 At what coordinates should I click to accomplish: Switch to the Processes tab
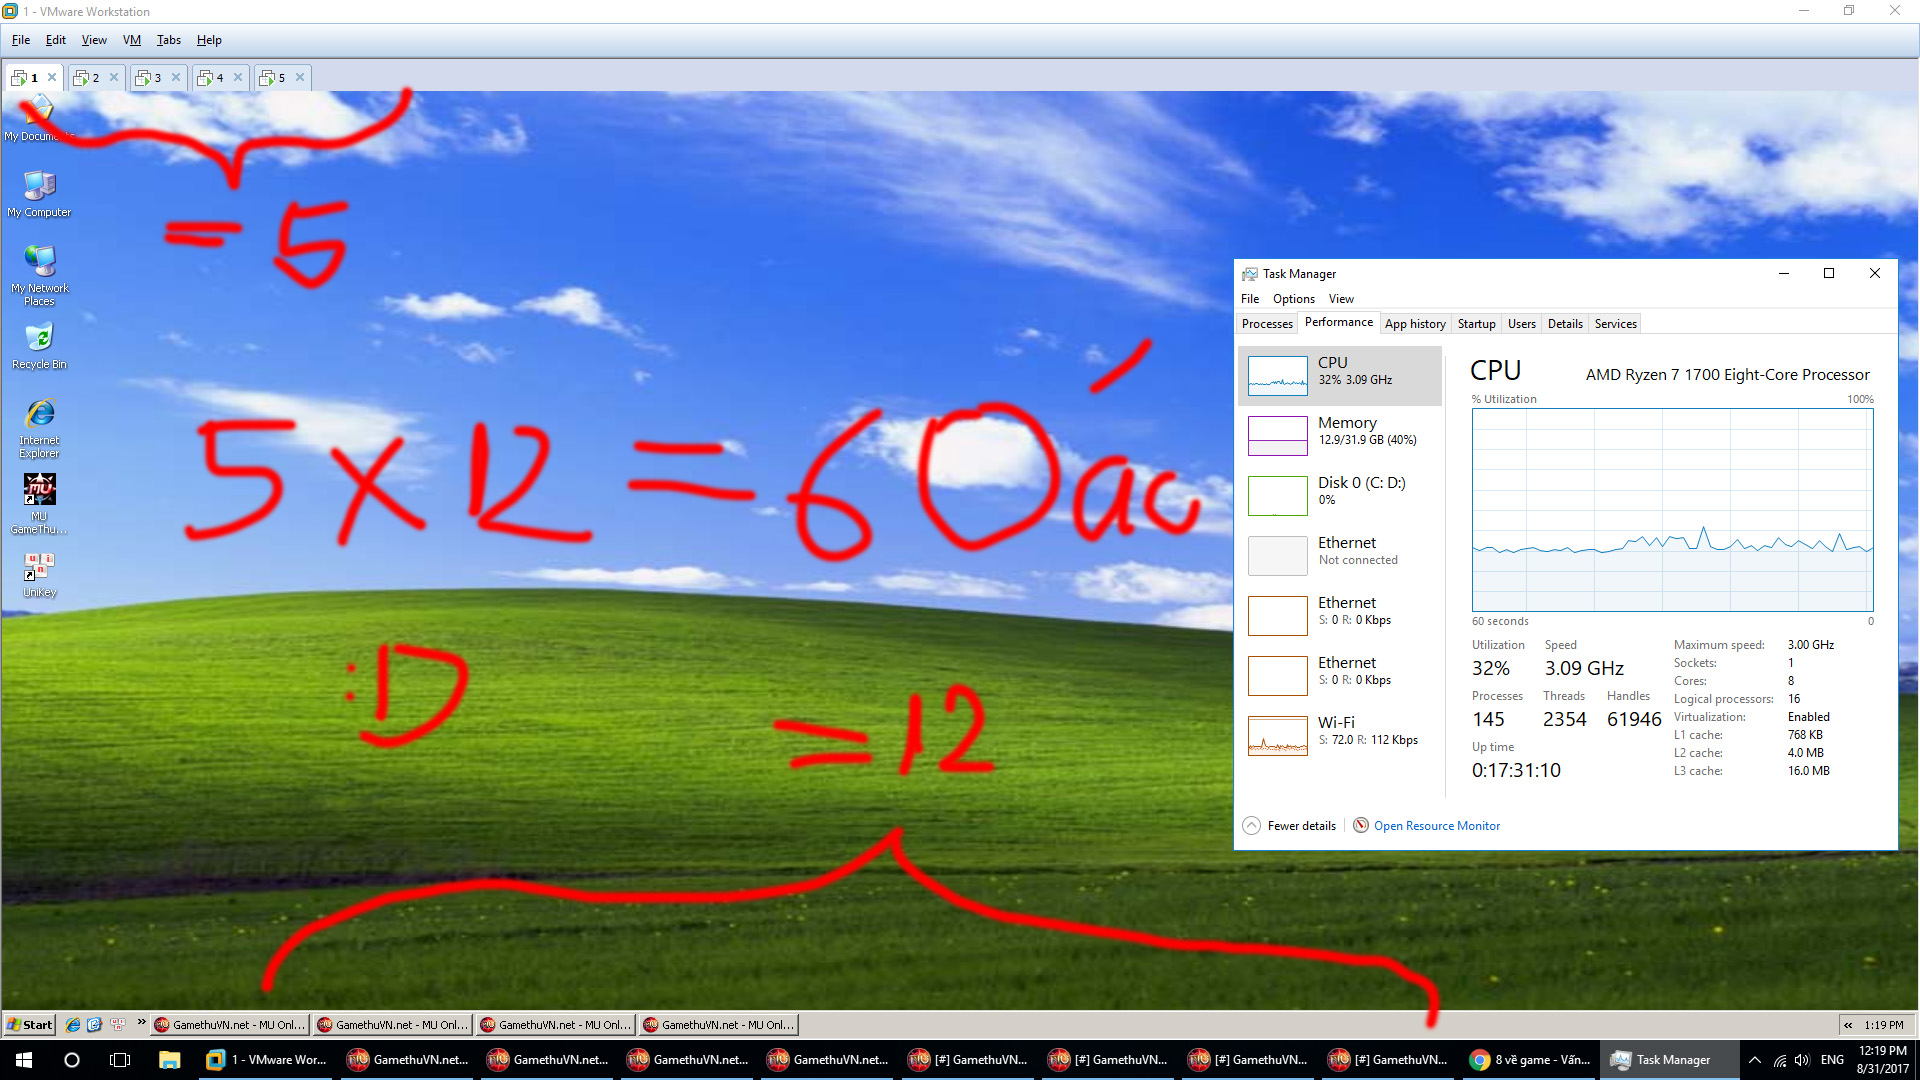(1266, 324)
